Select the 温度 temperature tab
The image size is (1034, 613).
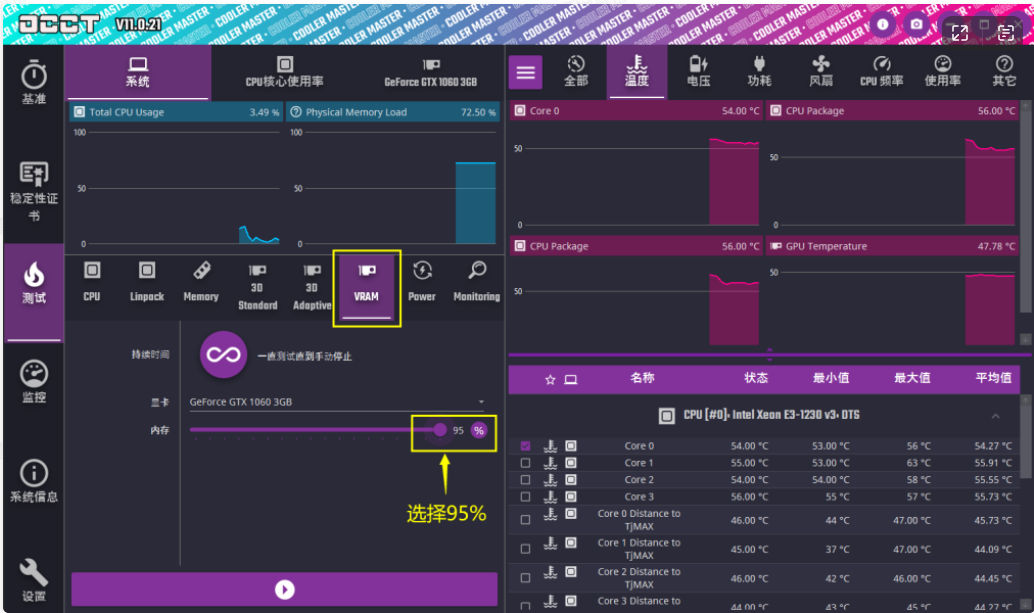(x=636, y=71)
